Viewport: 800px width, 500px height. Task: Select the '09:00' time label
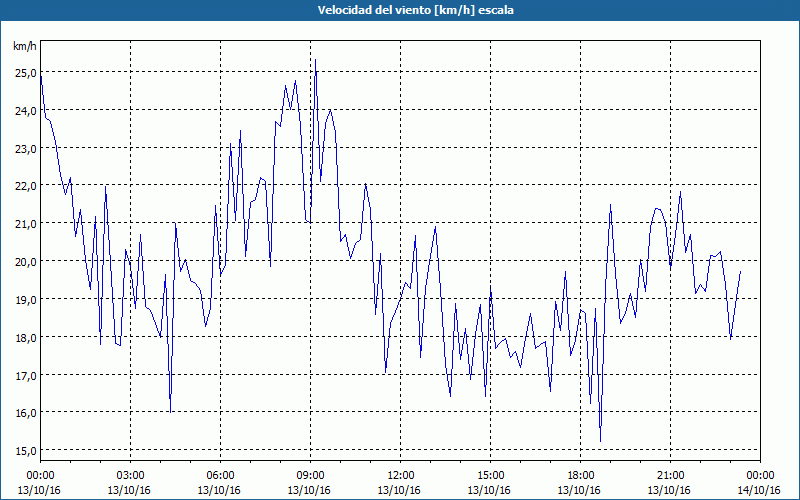coord(310,476)
